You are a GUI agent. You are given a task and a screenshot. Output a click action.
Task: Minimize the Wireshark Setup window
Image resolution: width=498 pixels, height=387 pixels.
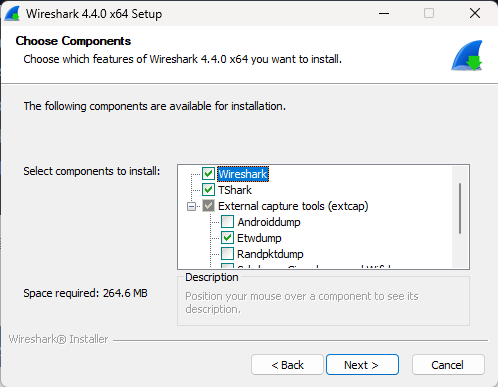coord(384,14)
